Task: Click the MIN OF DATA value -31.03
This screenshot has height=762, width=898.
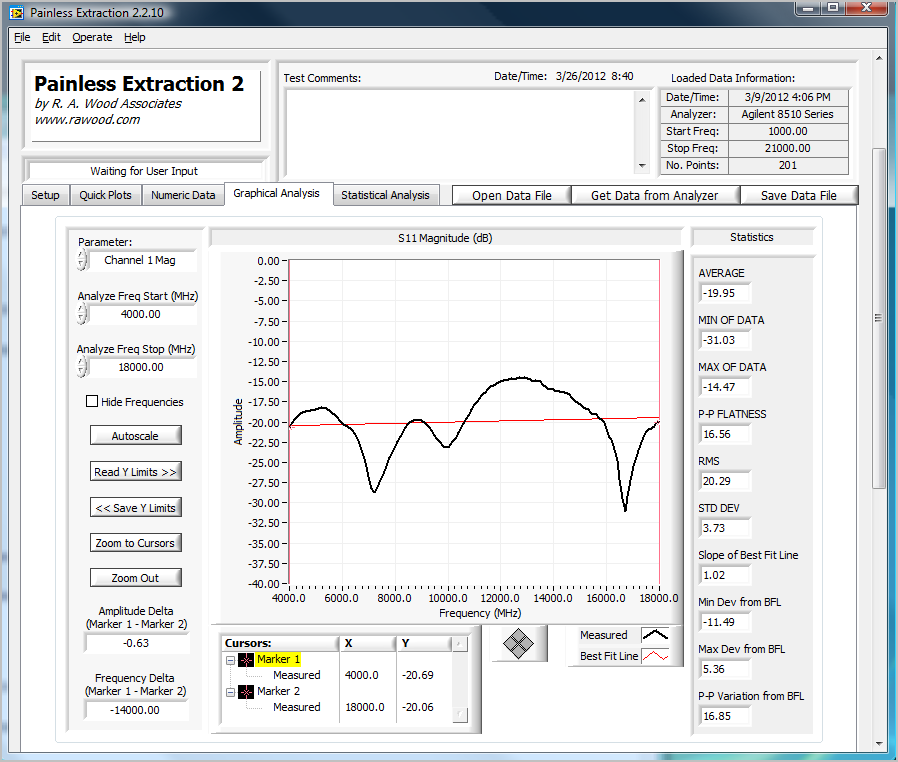Action: (x=725, y=340)
